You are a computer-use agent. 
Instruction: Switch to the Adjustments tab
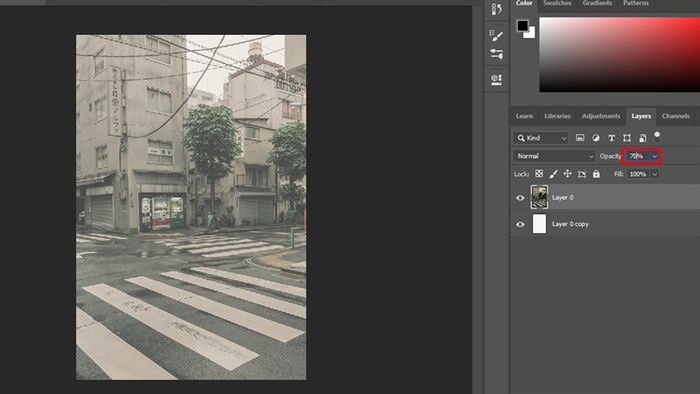[x=601, y=116]
